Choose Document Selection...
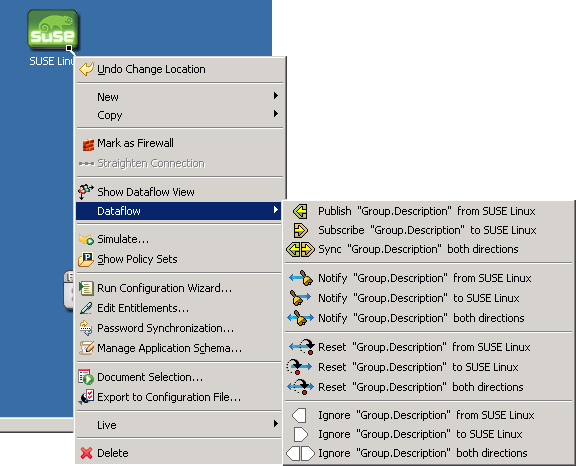Image resolution: width=576 pixels, height=466 pixels. pyautogui.click(x=179, y=377)
